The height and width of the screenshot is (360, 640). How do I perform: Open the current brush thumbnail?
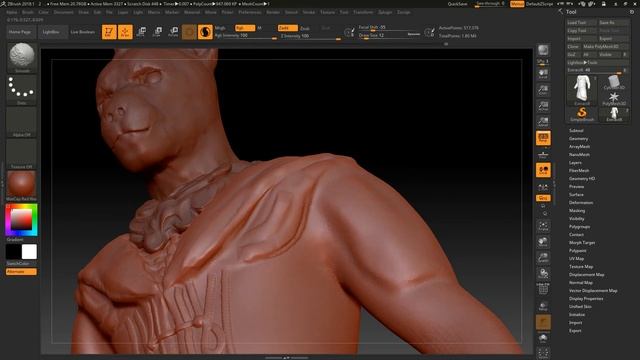point(22,58)
